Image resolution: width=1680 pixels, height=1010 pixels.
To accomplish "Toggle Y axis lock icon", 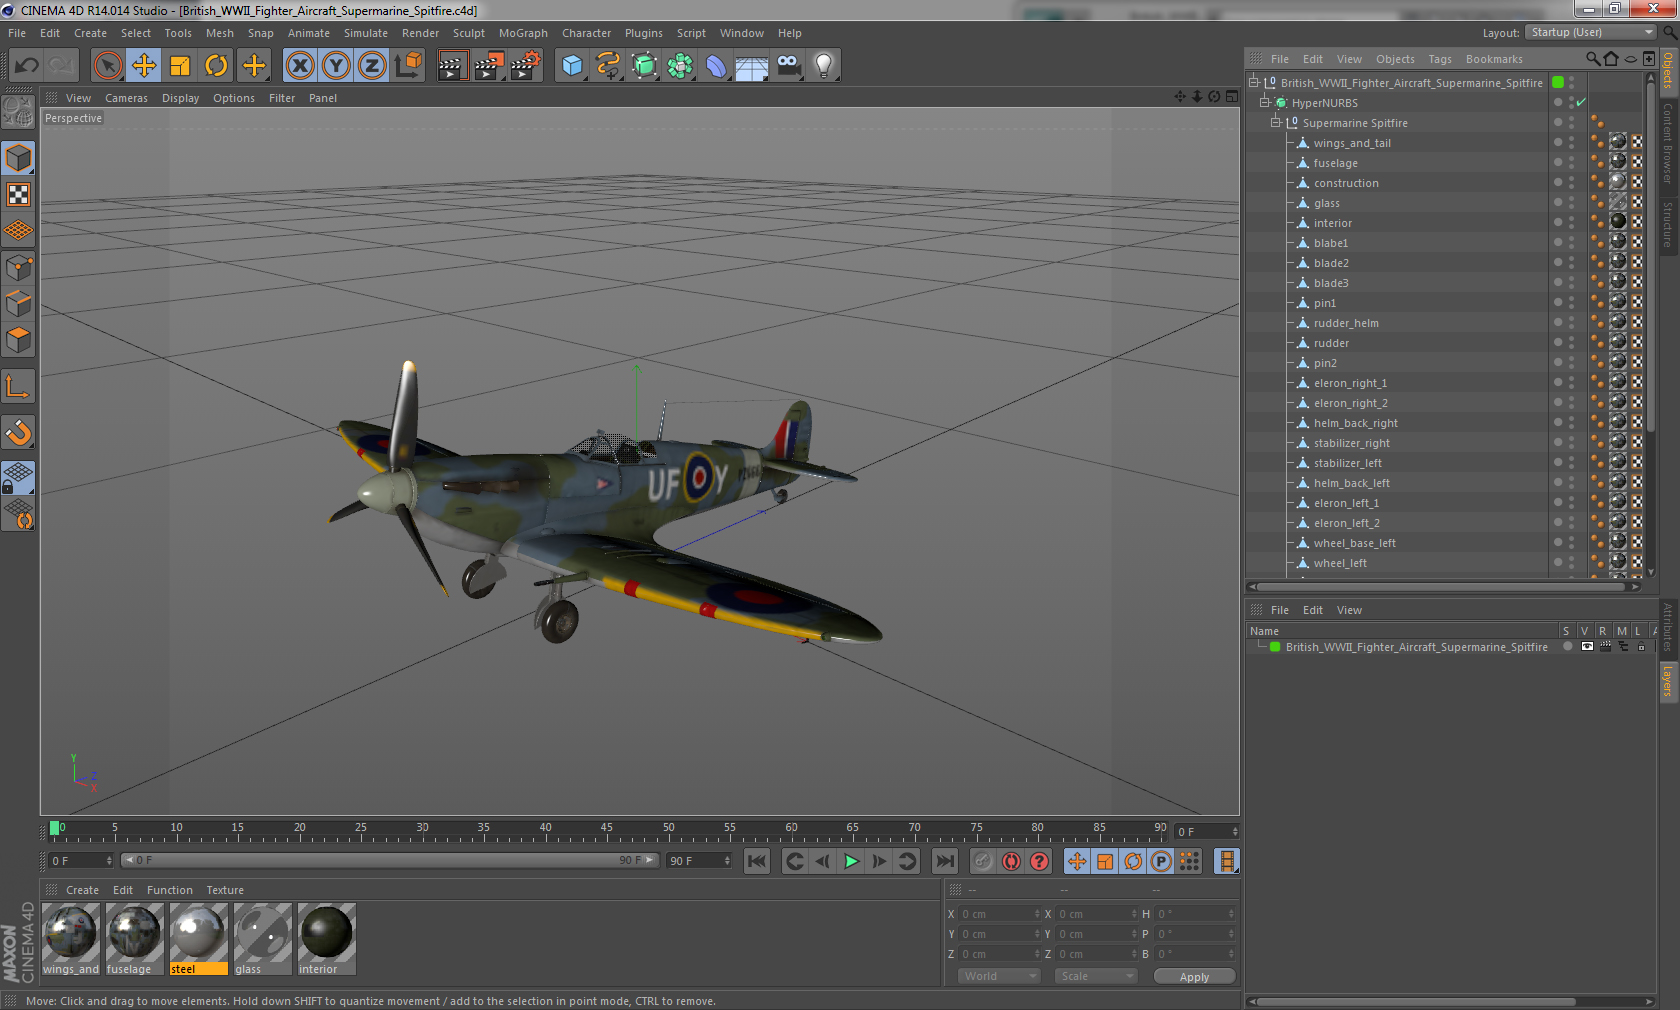I will coord(336,66).
